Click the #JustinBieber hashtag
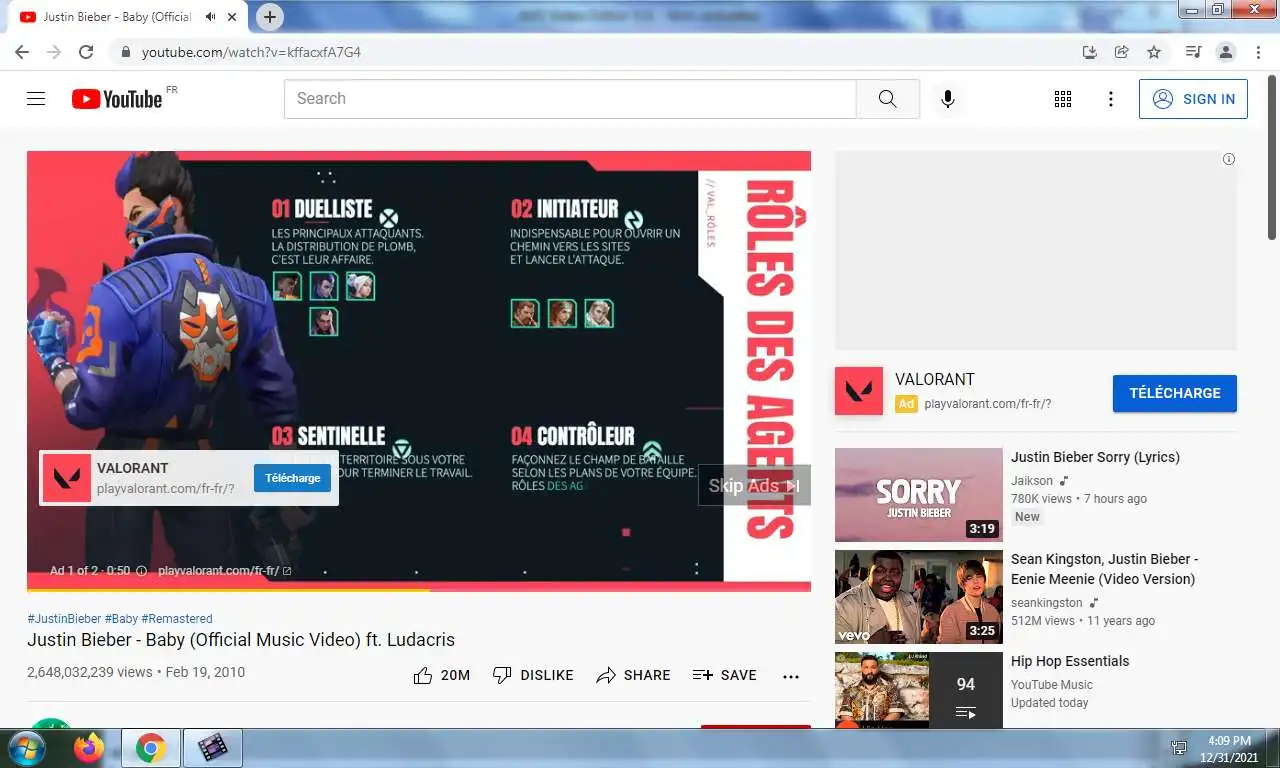This screenshot has width=1280, height=768. point(64,619)
